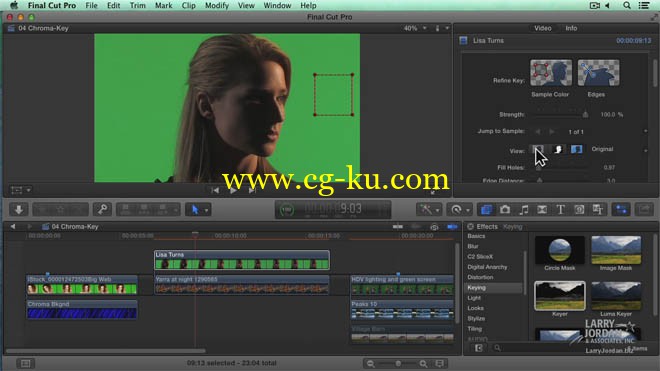The width and height of the screenshot is (660, 371).
Task: Select the Lisa Turns timeline clip
Action: coord(242,260)
